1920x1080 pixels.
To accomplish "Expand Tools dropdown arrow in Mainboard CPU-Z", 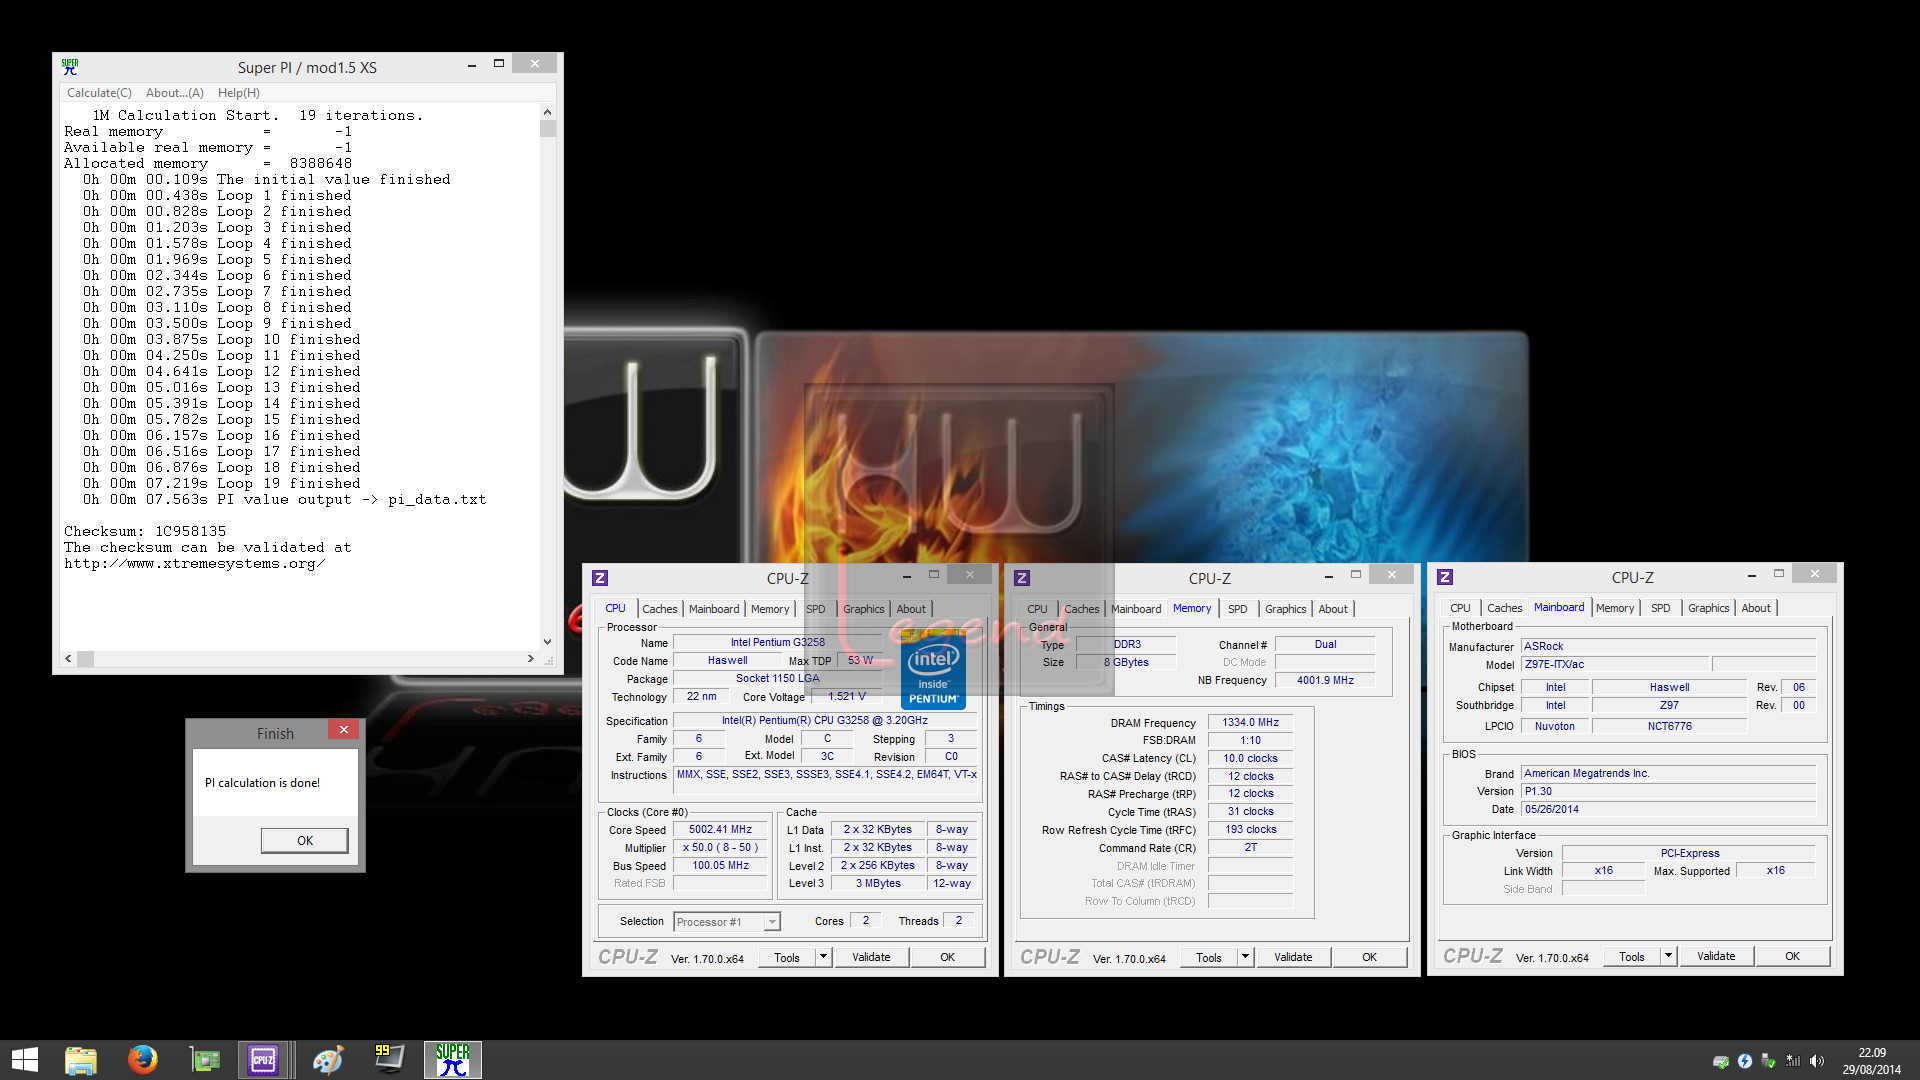I will click(x=1668, y=956).
